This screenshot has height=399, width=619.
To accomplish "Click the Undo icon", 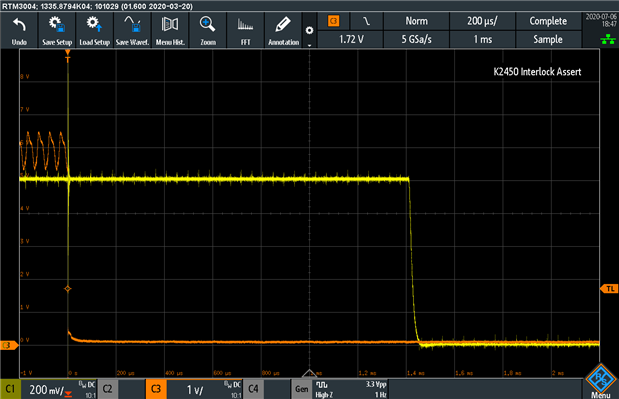I will tap(19, 30).
